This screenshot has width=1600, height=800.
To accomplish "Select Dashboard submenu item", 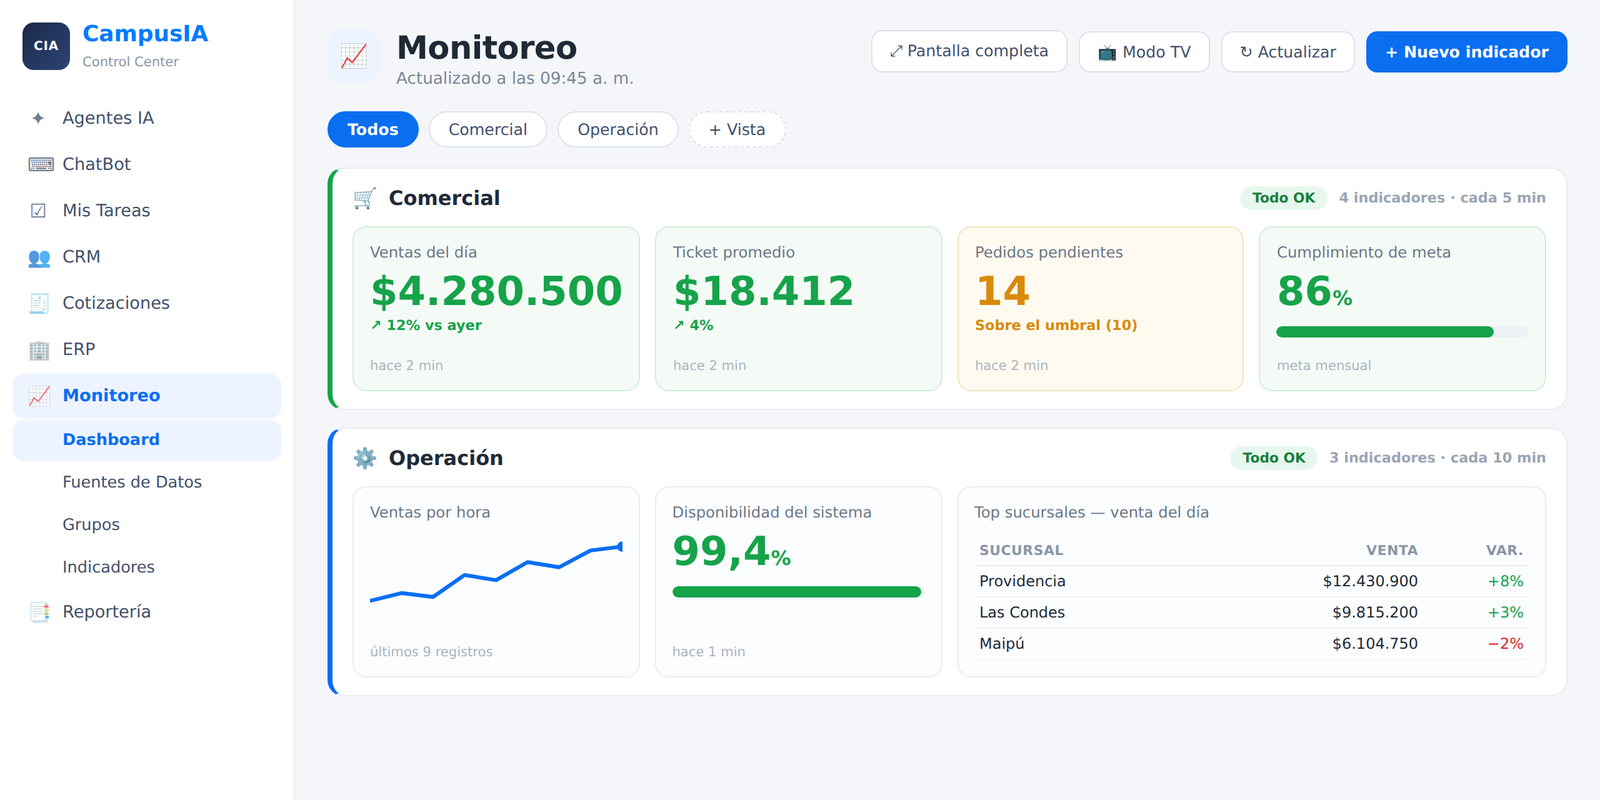I will tap(147, 440).
